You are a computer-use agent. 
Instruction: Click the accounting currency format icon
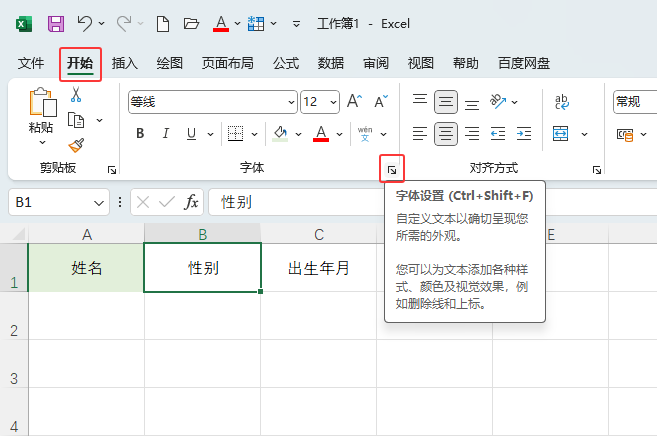pos(625,134)
